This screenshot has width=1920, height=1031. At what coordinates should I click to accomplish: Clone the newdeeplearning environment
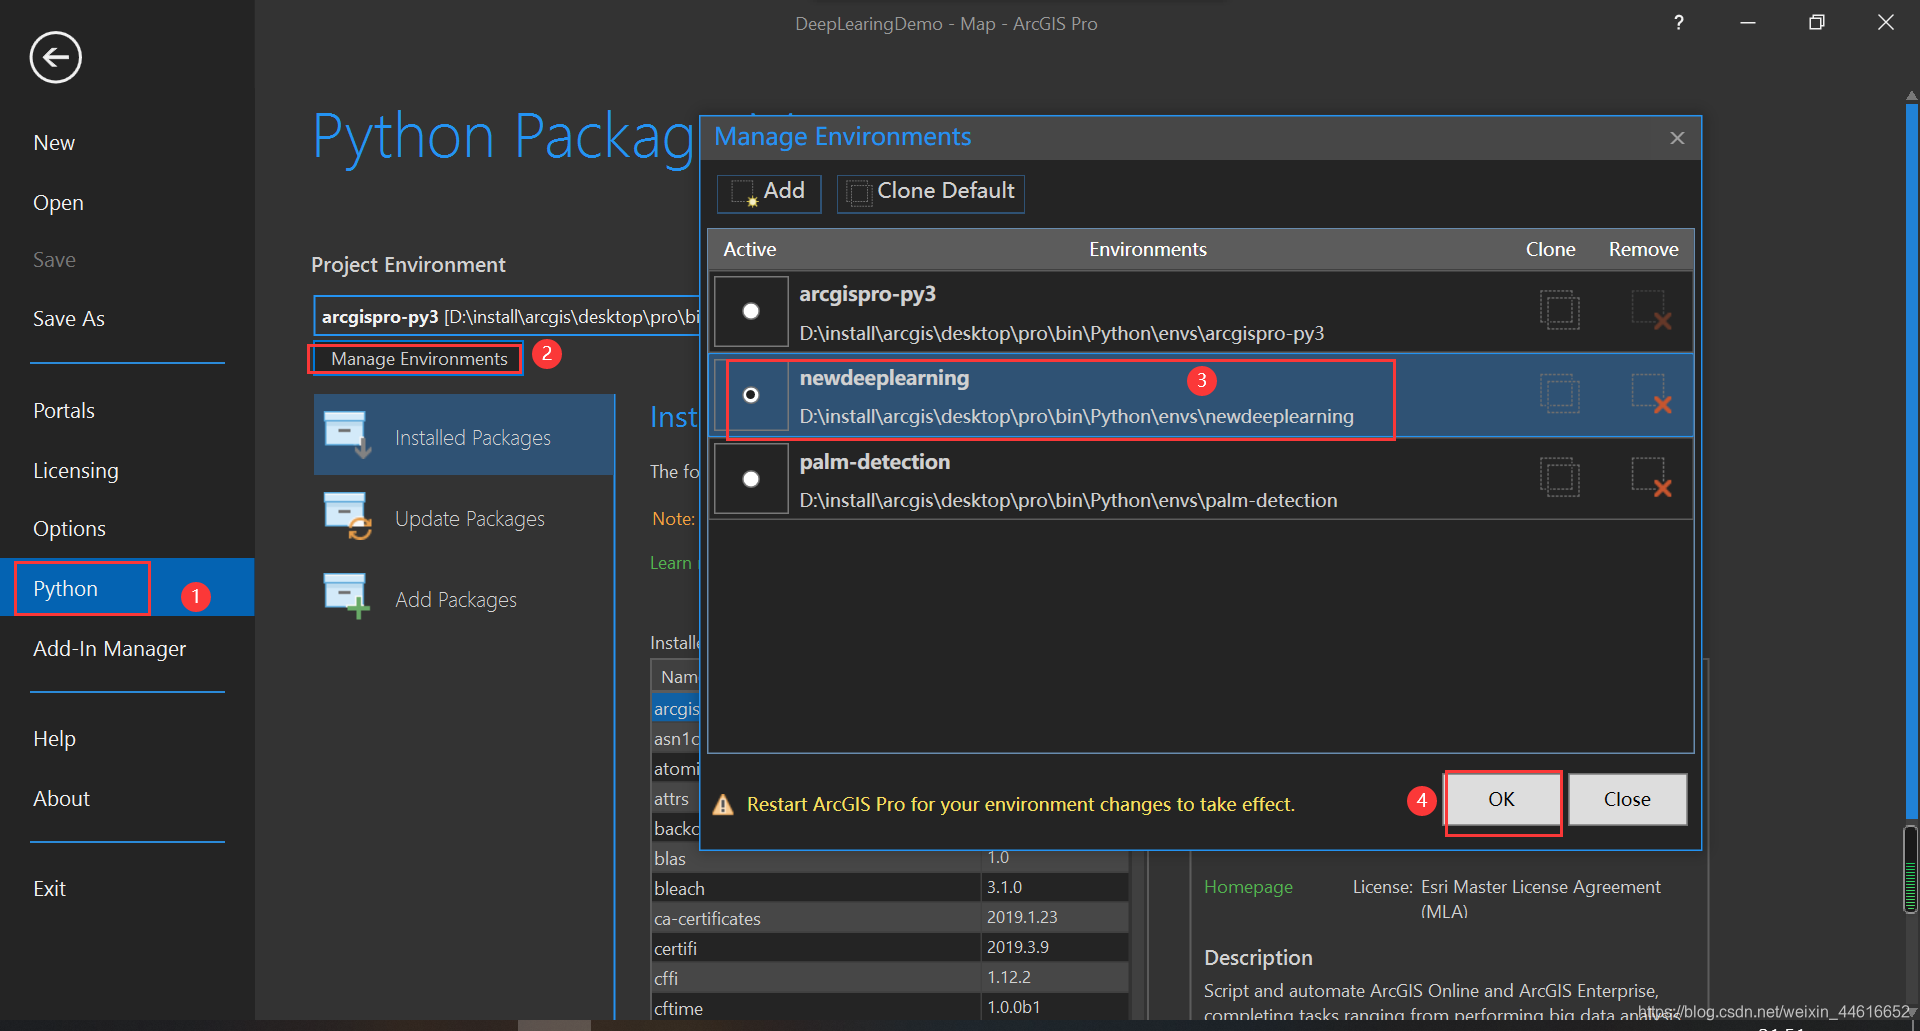(1559, 394)
